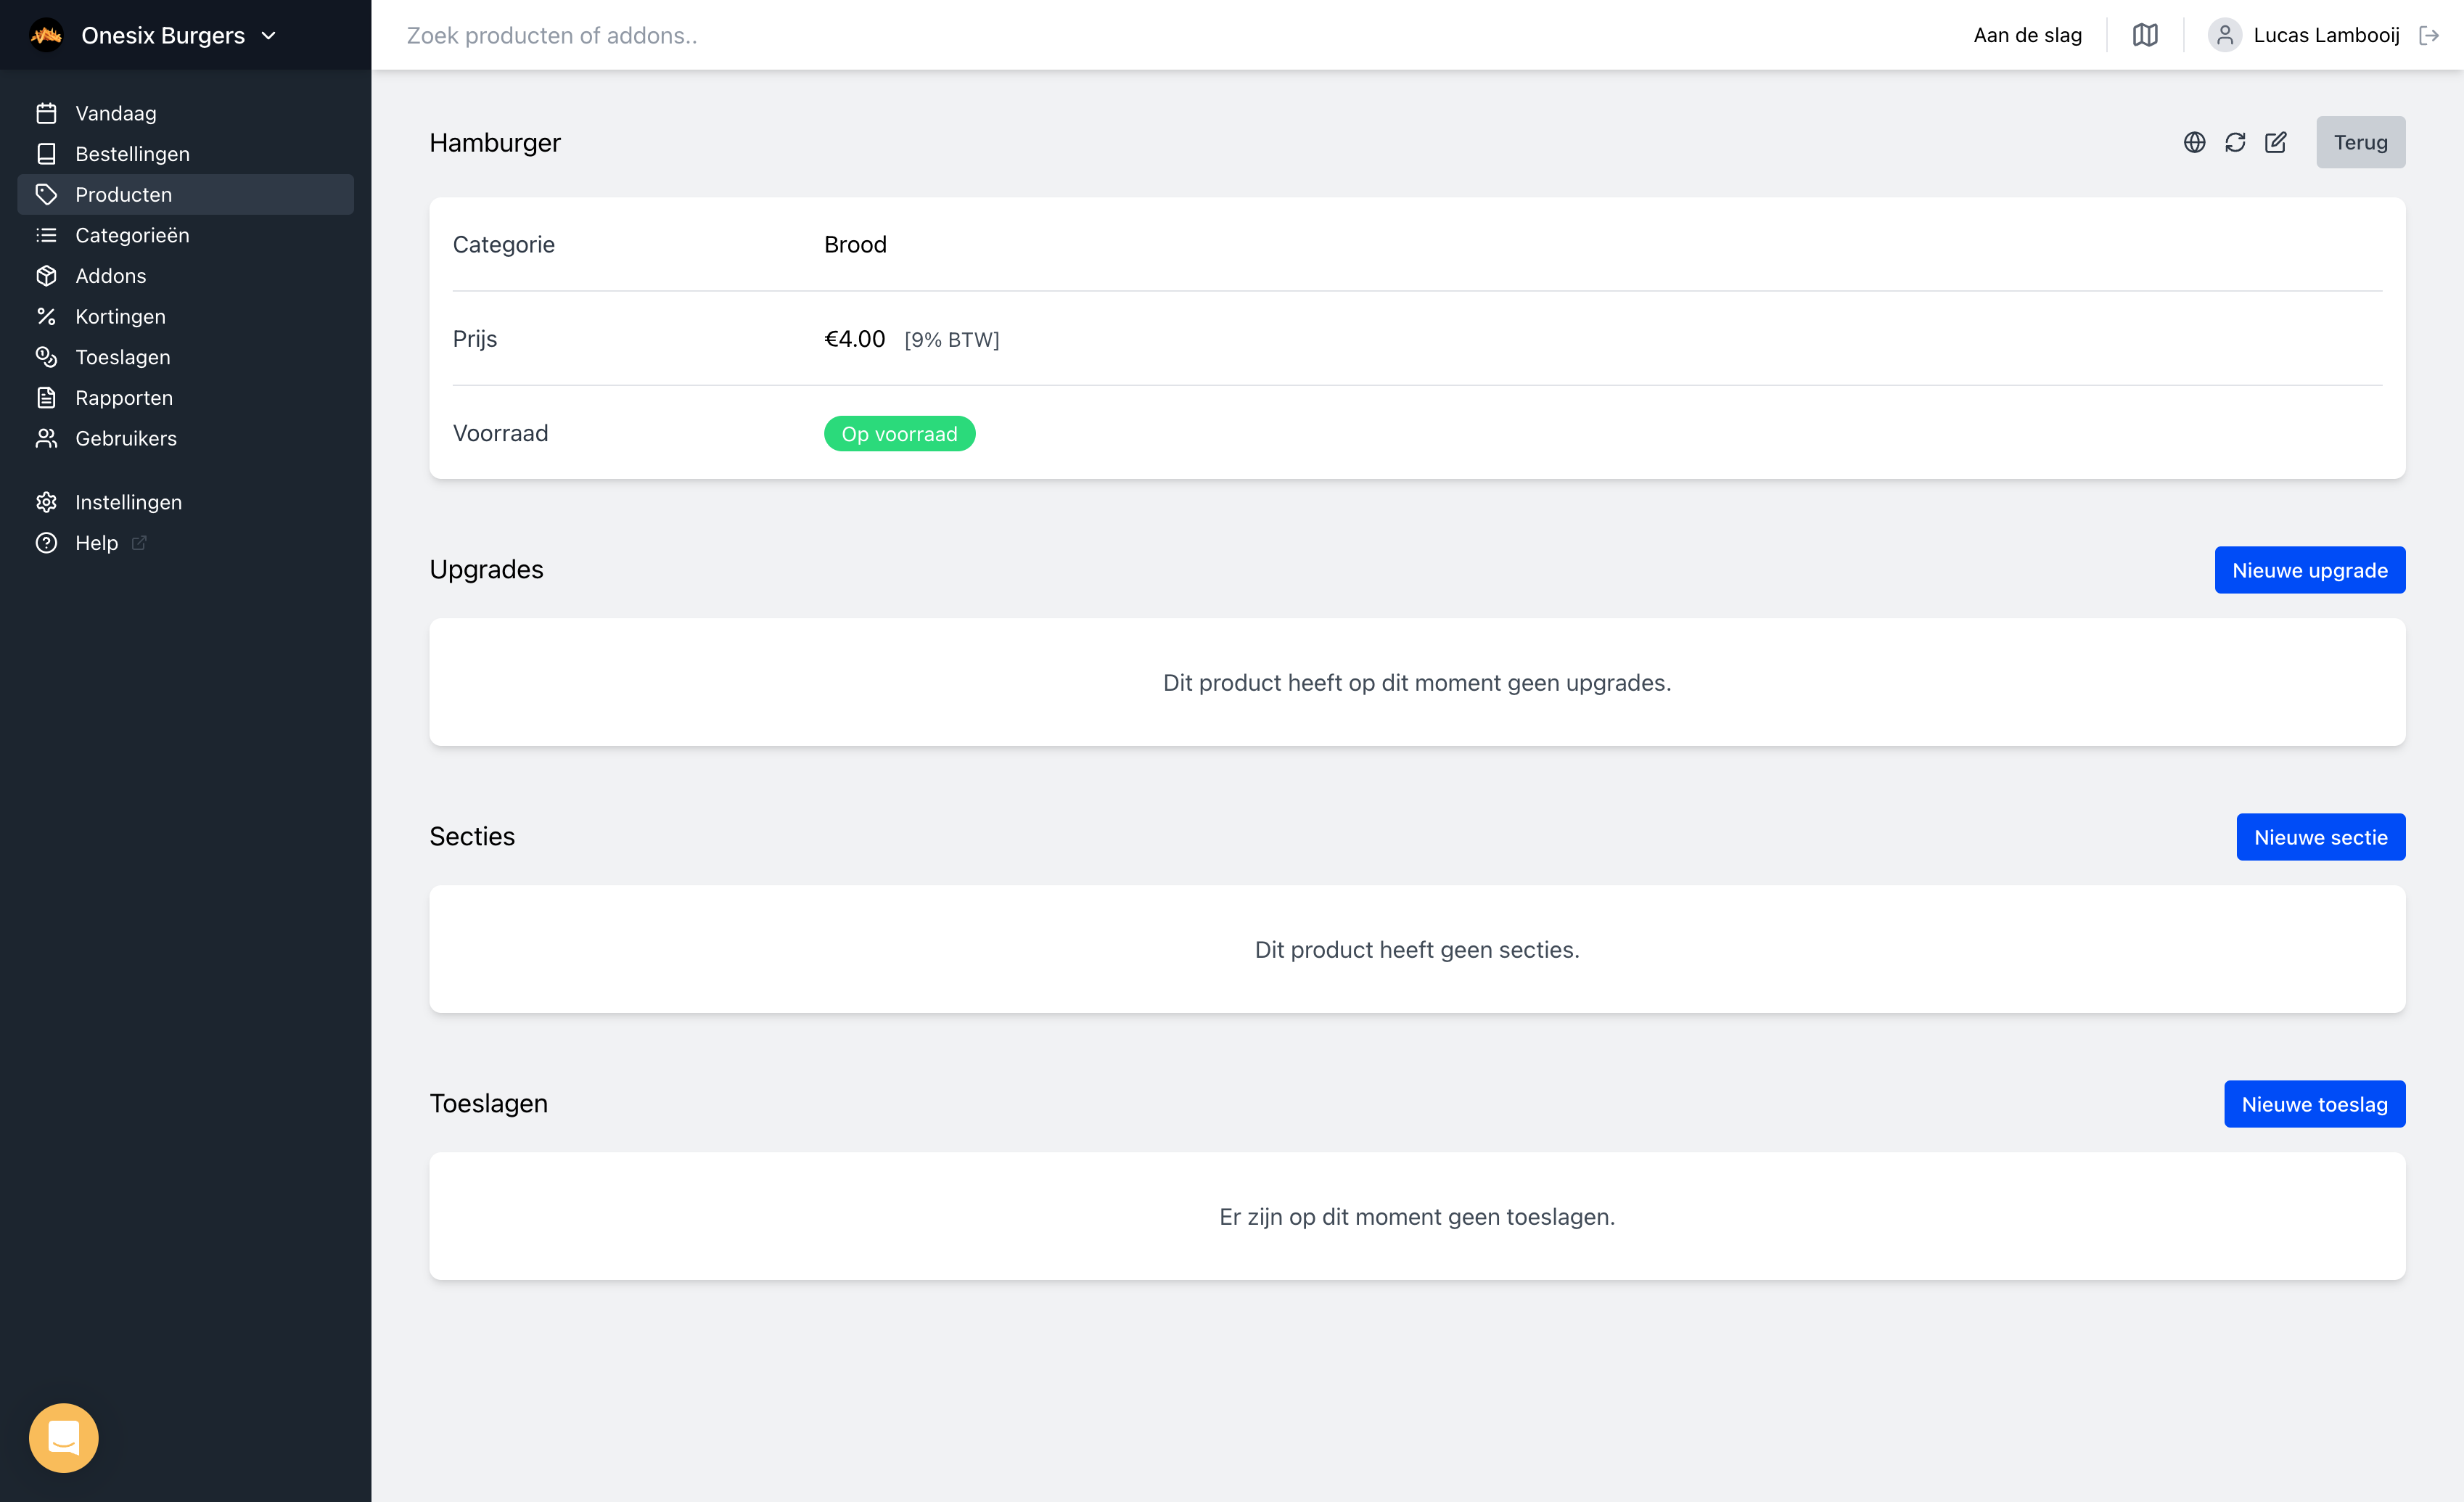Click the Nieuwe upgrade button
The image size is (2464, 1502).
[2309, 570]
